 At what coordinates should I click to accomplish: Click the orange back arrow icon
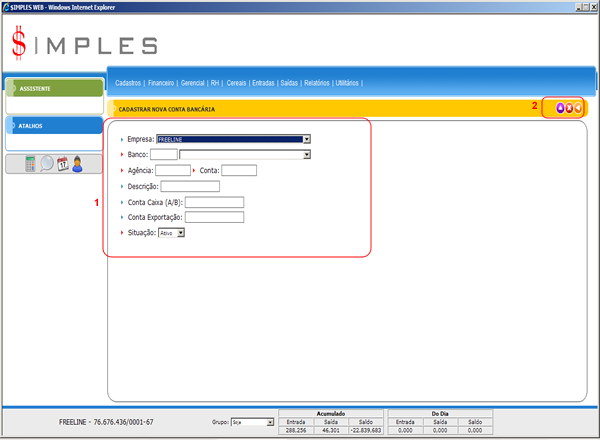[578, 107]
